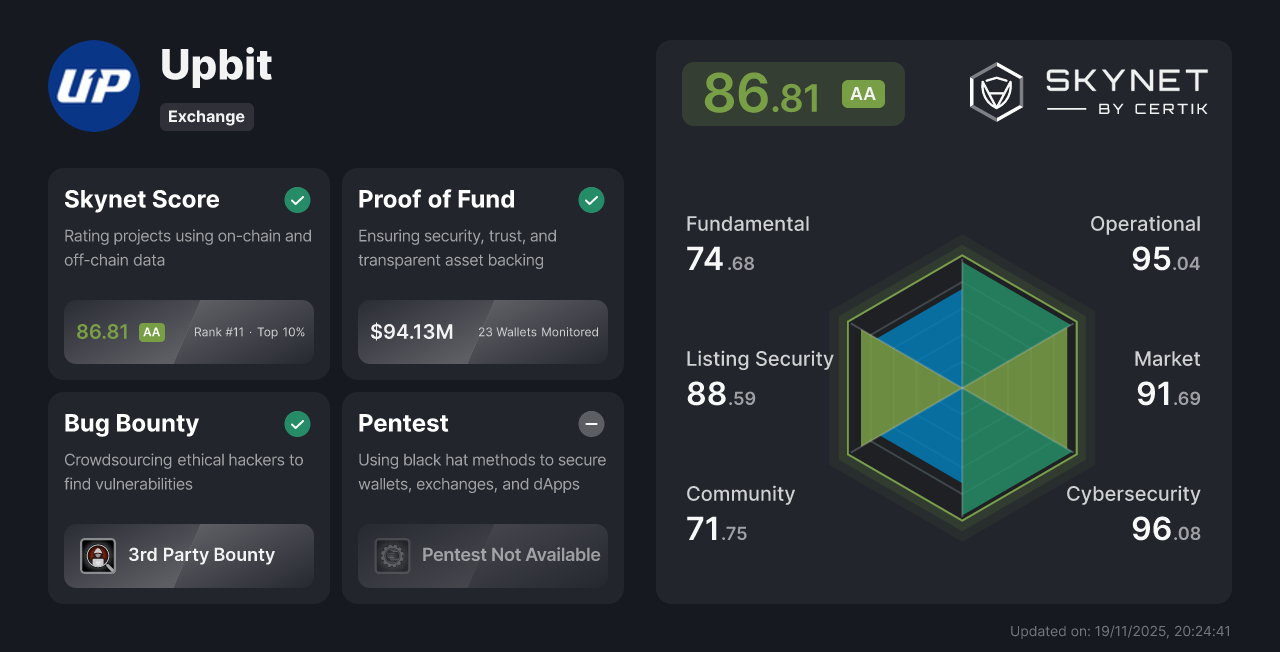Click the AA rating badge in the score banner
The image size is (1280, 652).
tap(863, 93)
